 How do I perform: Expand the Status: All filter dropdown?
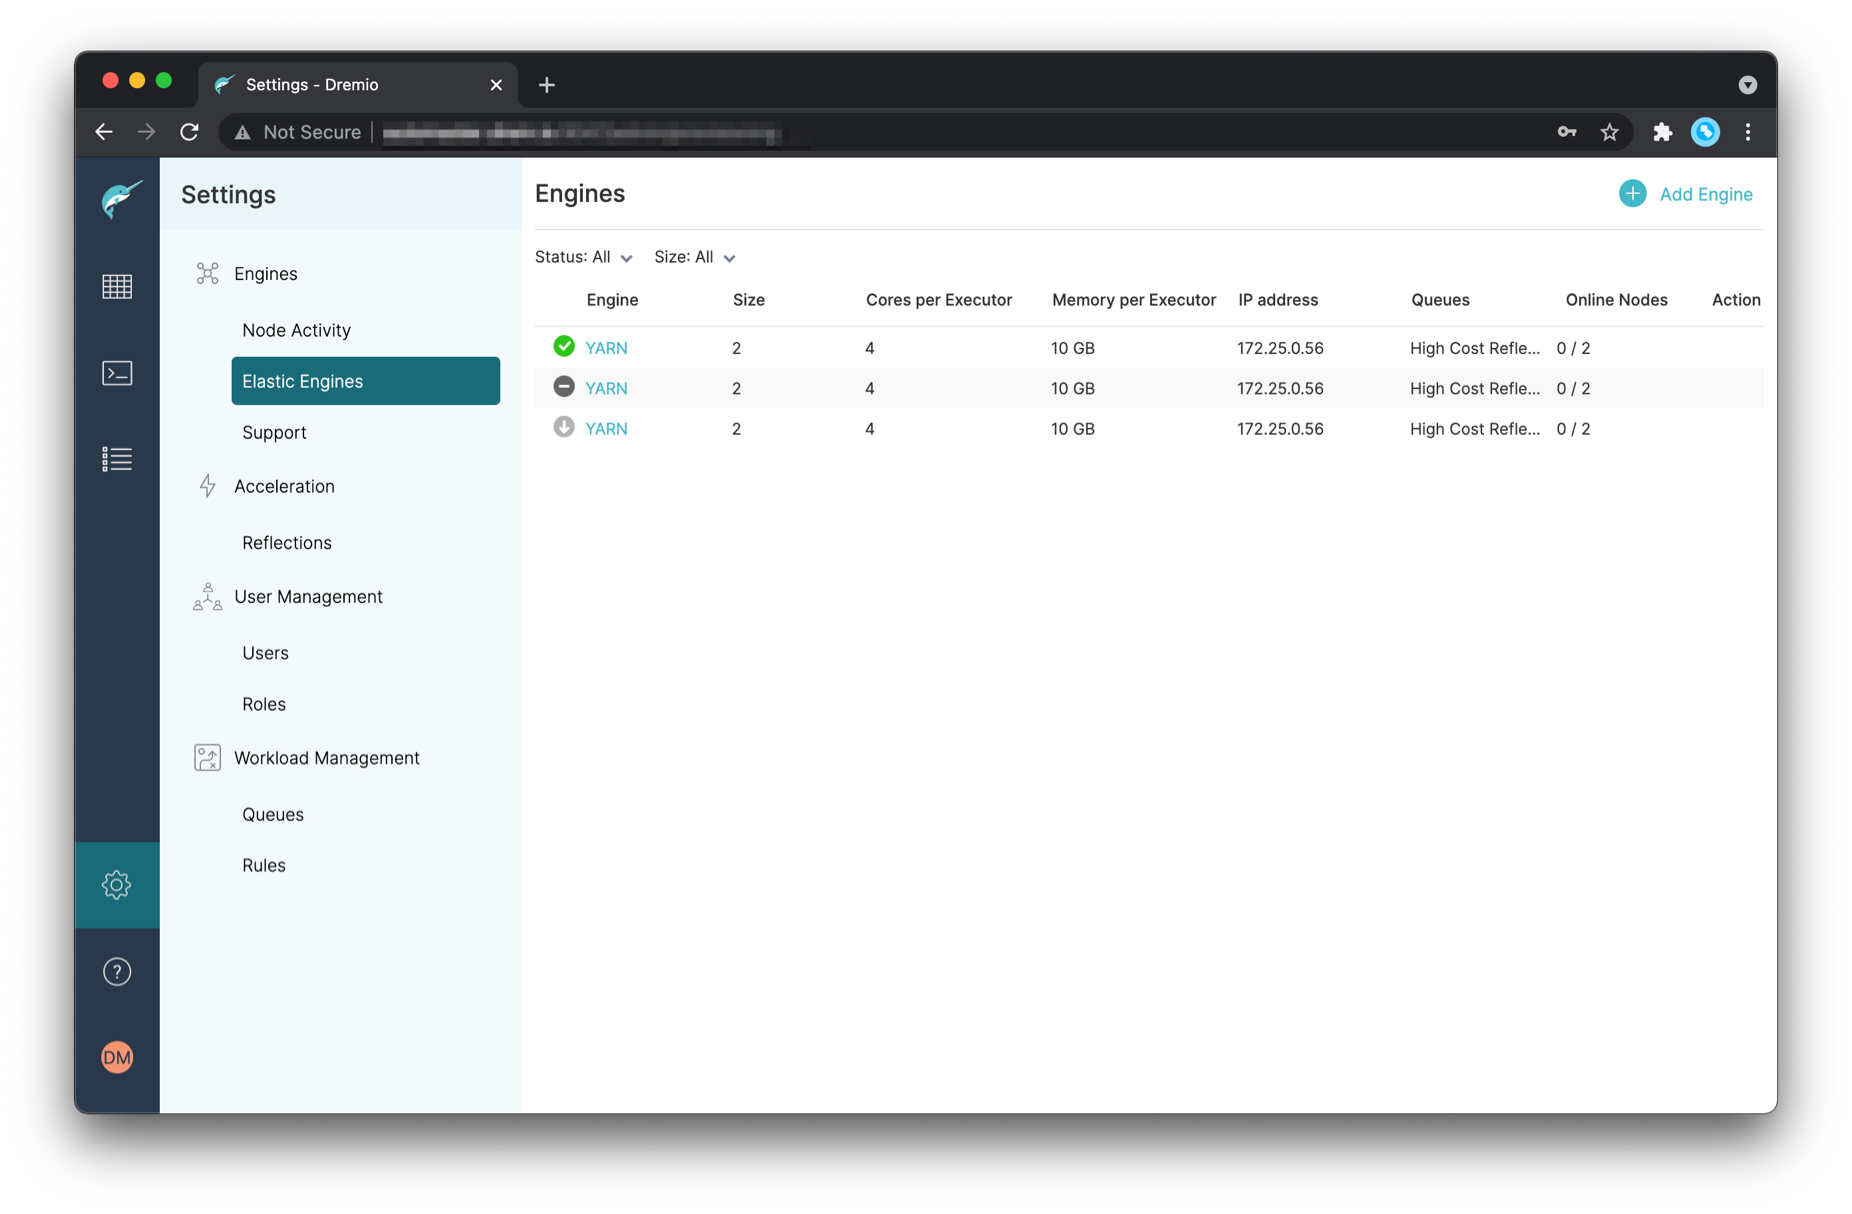[x=583, y=257]
